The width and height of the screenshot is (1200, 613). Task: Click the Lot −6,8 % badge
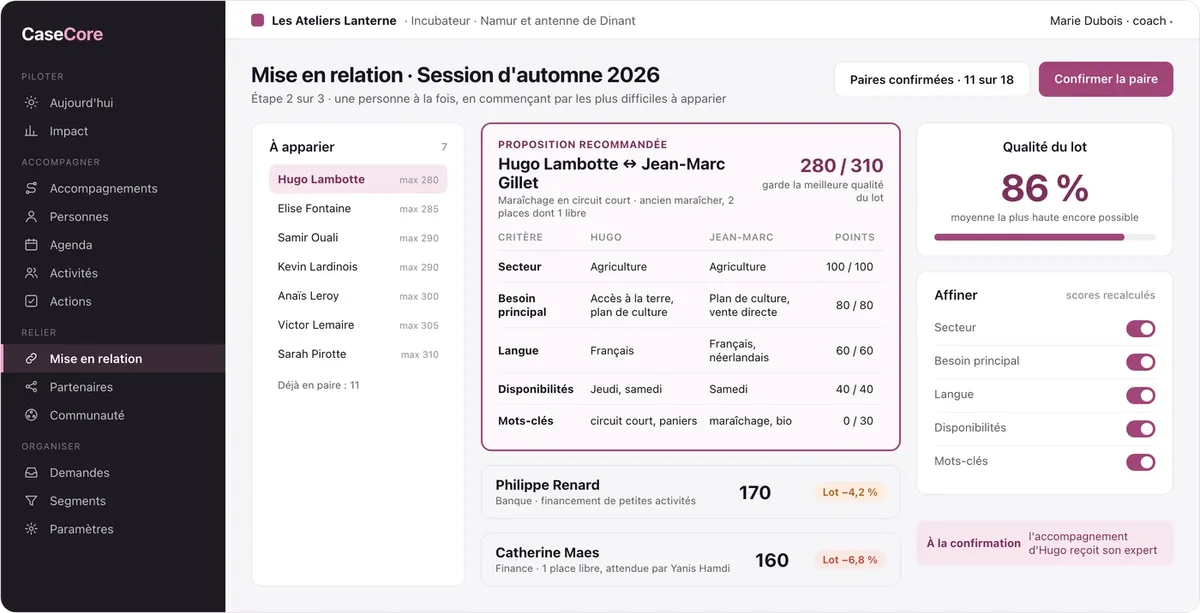pyautogui.click(x=849, y=560)
